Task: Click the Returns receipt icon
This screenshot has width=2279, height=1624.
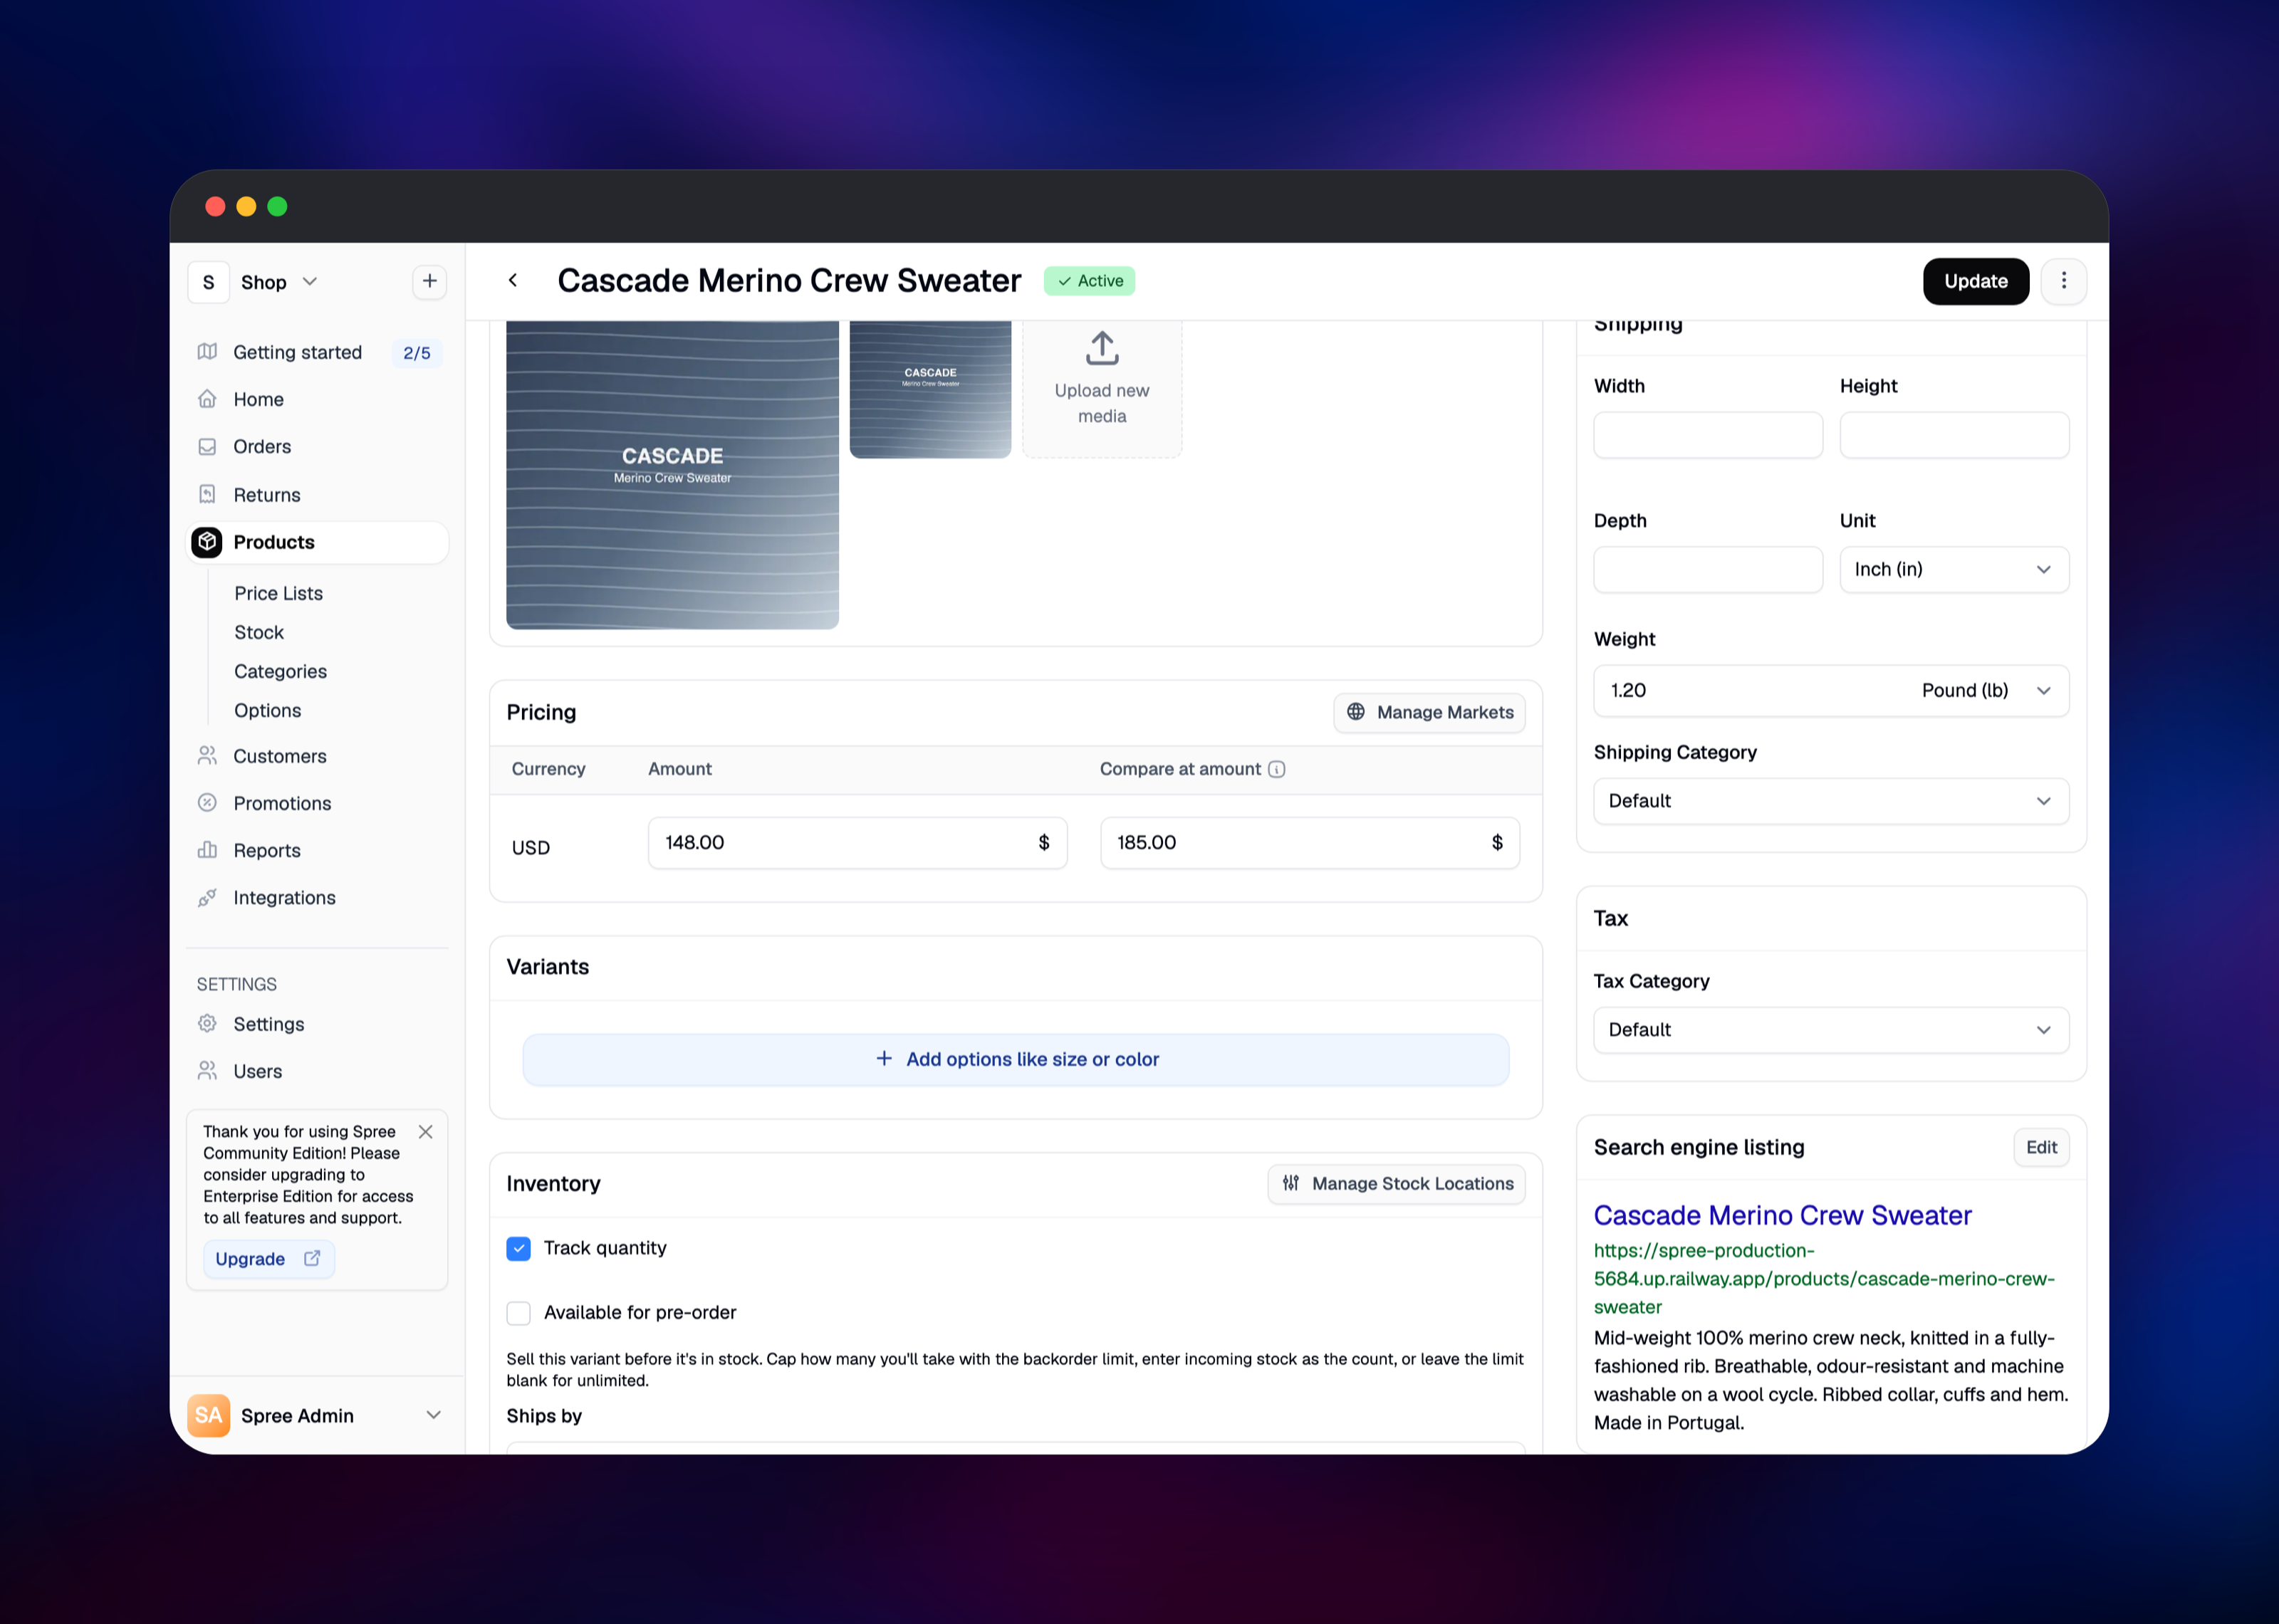Action: 207,494
